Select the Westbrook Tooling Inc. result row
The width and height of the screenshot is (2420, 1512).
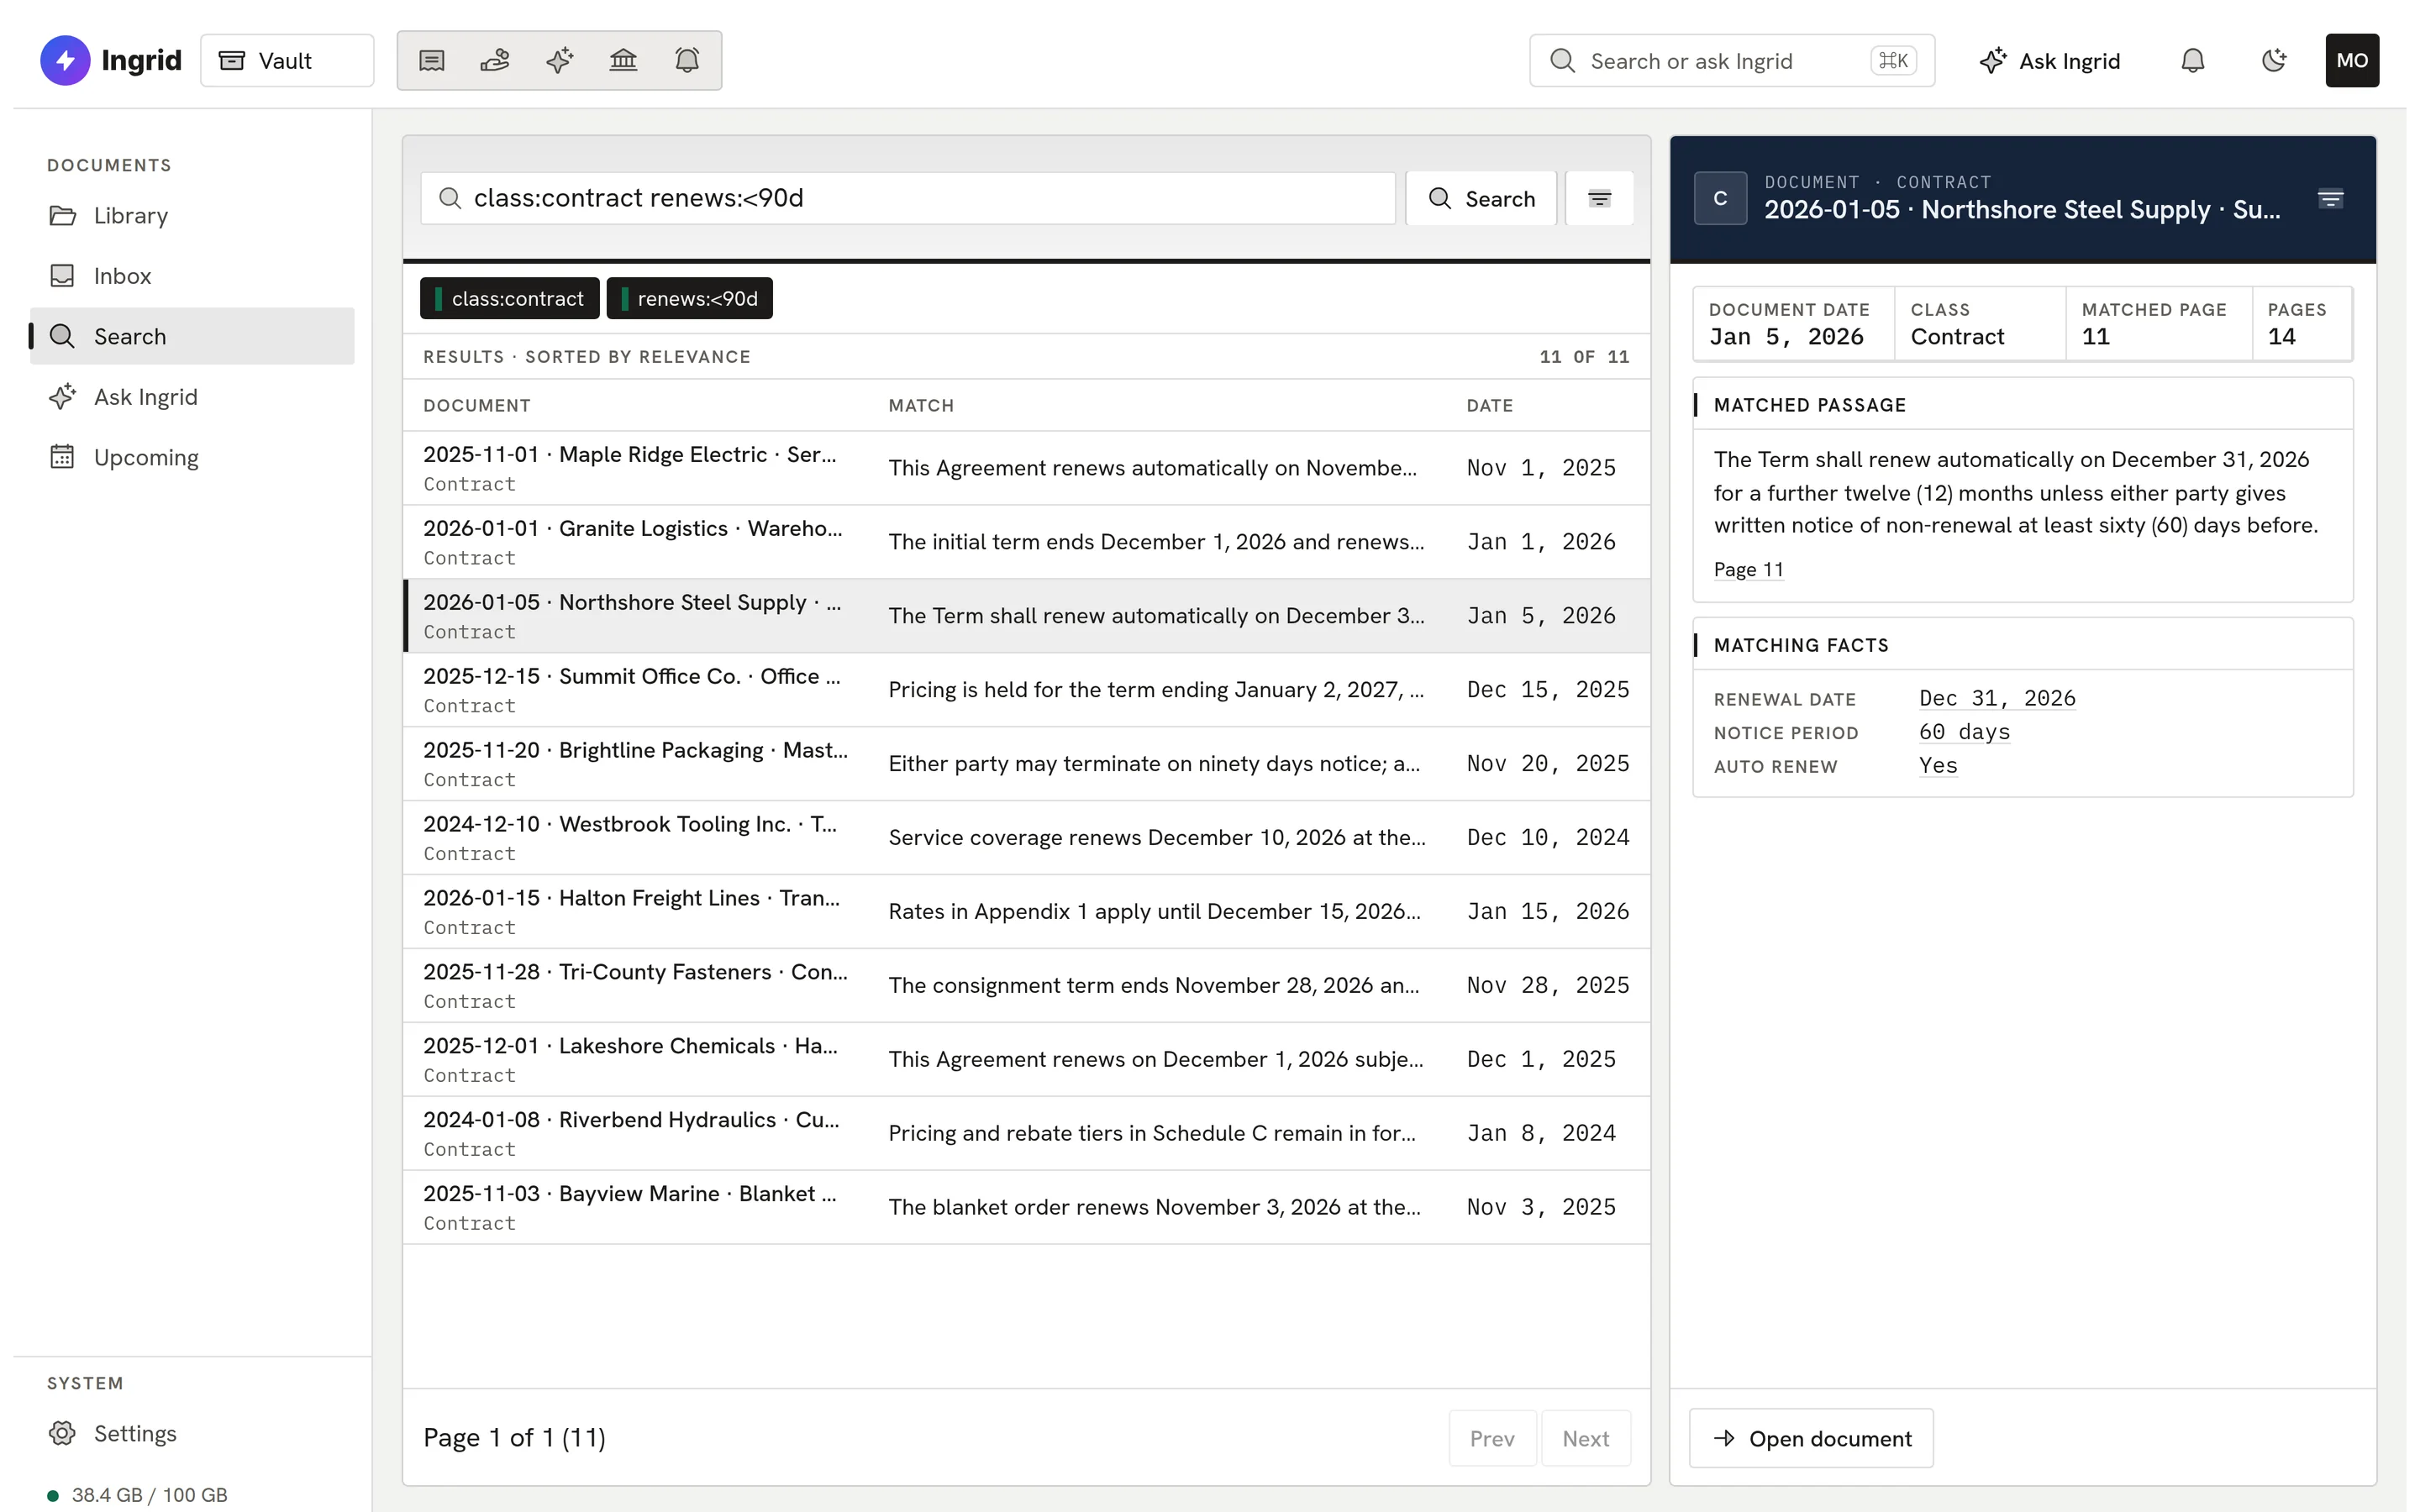coord(1026,838)
